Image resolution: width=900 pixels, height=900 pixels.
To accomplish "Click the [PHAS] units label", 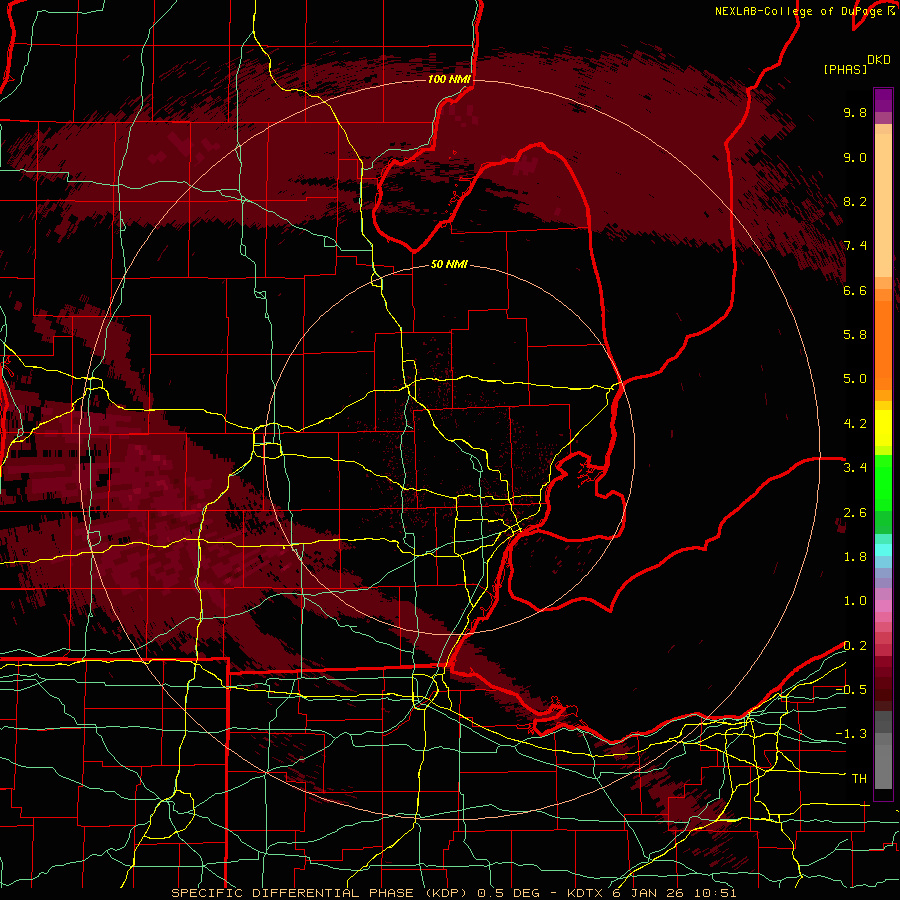I will pyautogui.click(x=845, y=69).
